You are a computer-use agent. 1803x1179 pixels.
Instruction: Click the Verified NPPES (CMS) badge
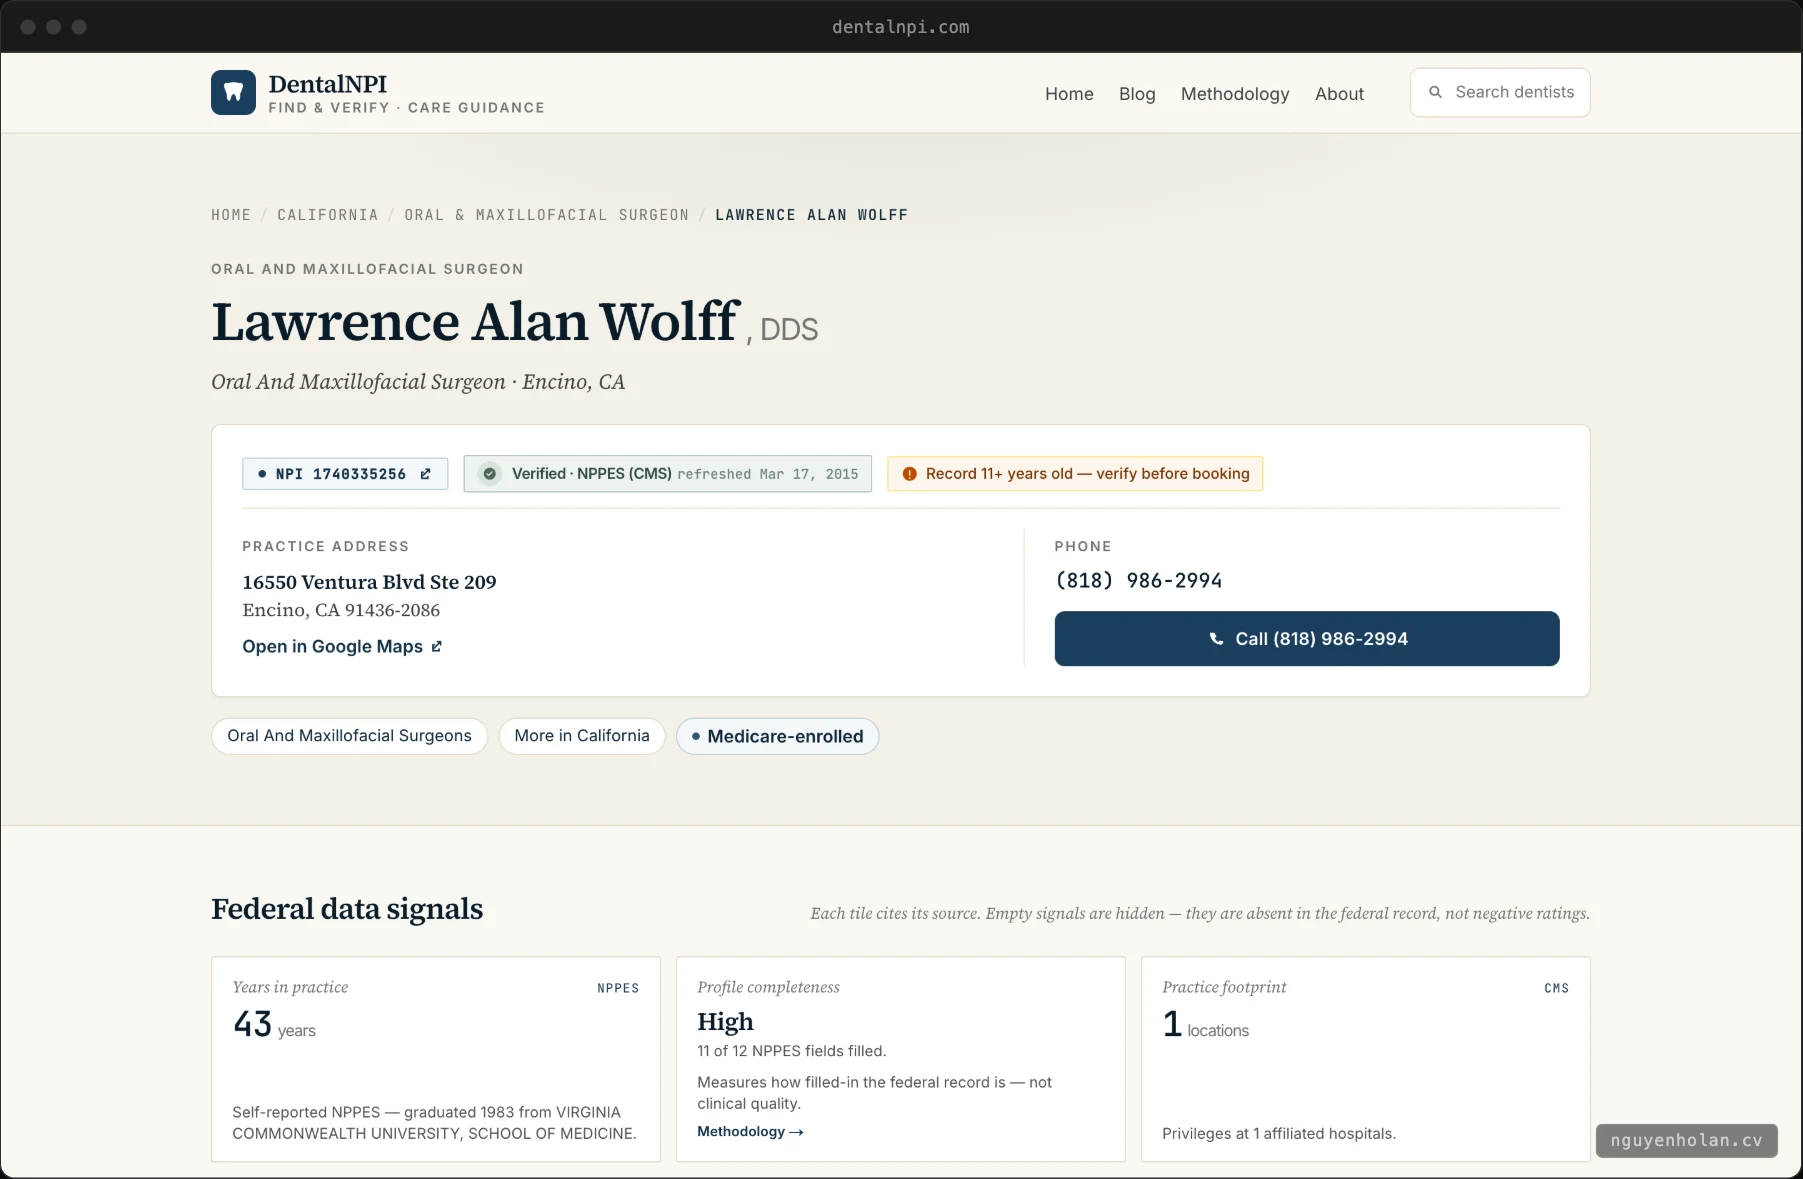click(x=667, y=474)
